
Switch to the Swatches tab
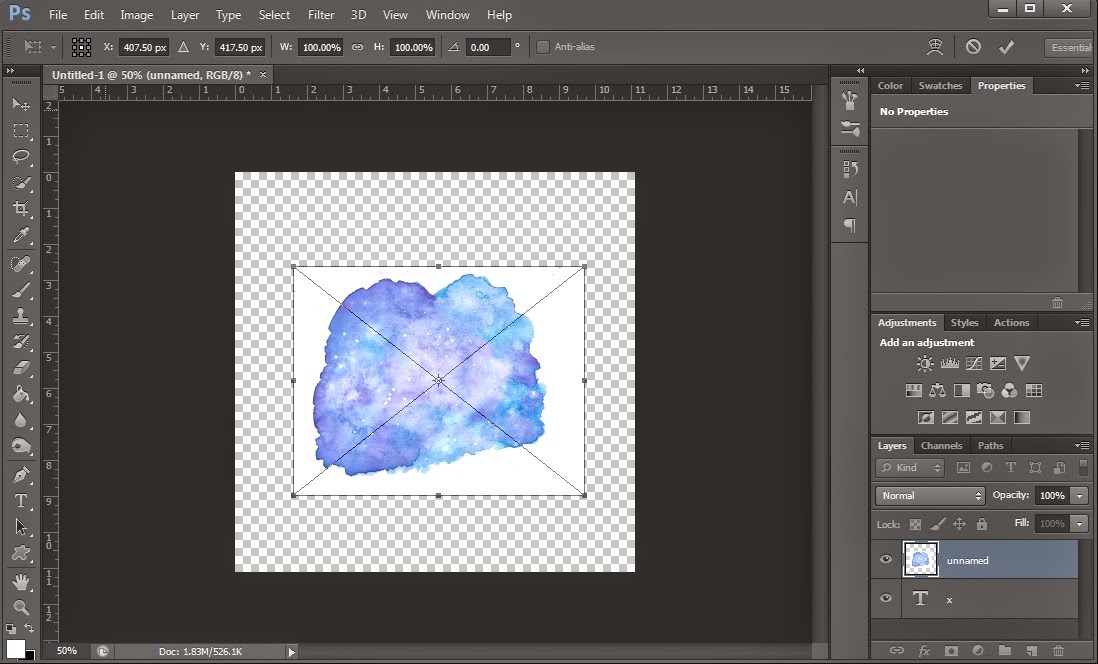tap(940, 85)
